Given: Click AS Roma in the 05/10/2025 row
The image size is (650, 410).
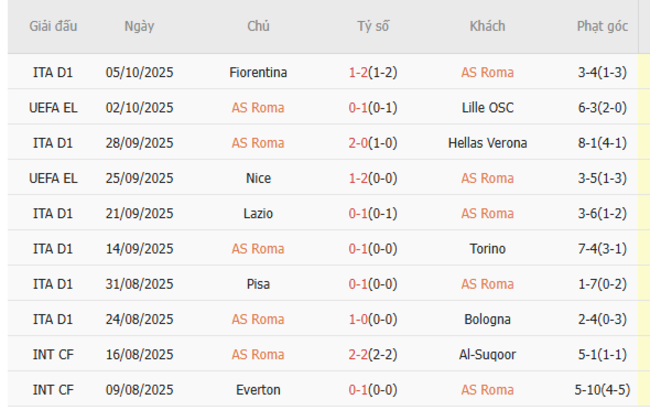Looking at the screenshot, I should click(x=487, y=72).
